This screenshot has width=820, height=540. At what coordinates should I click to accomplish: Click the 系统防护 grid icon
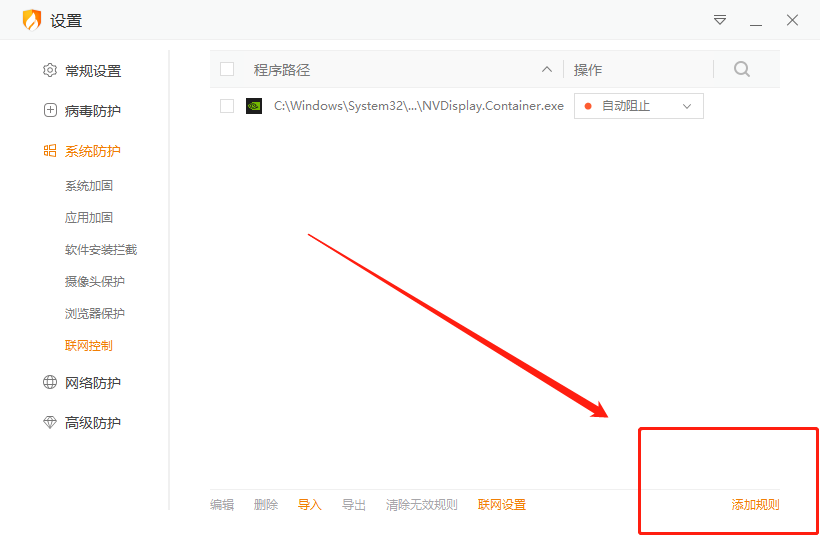tap(50, 151)
